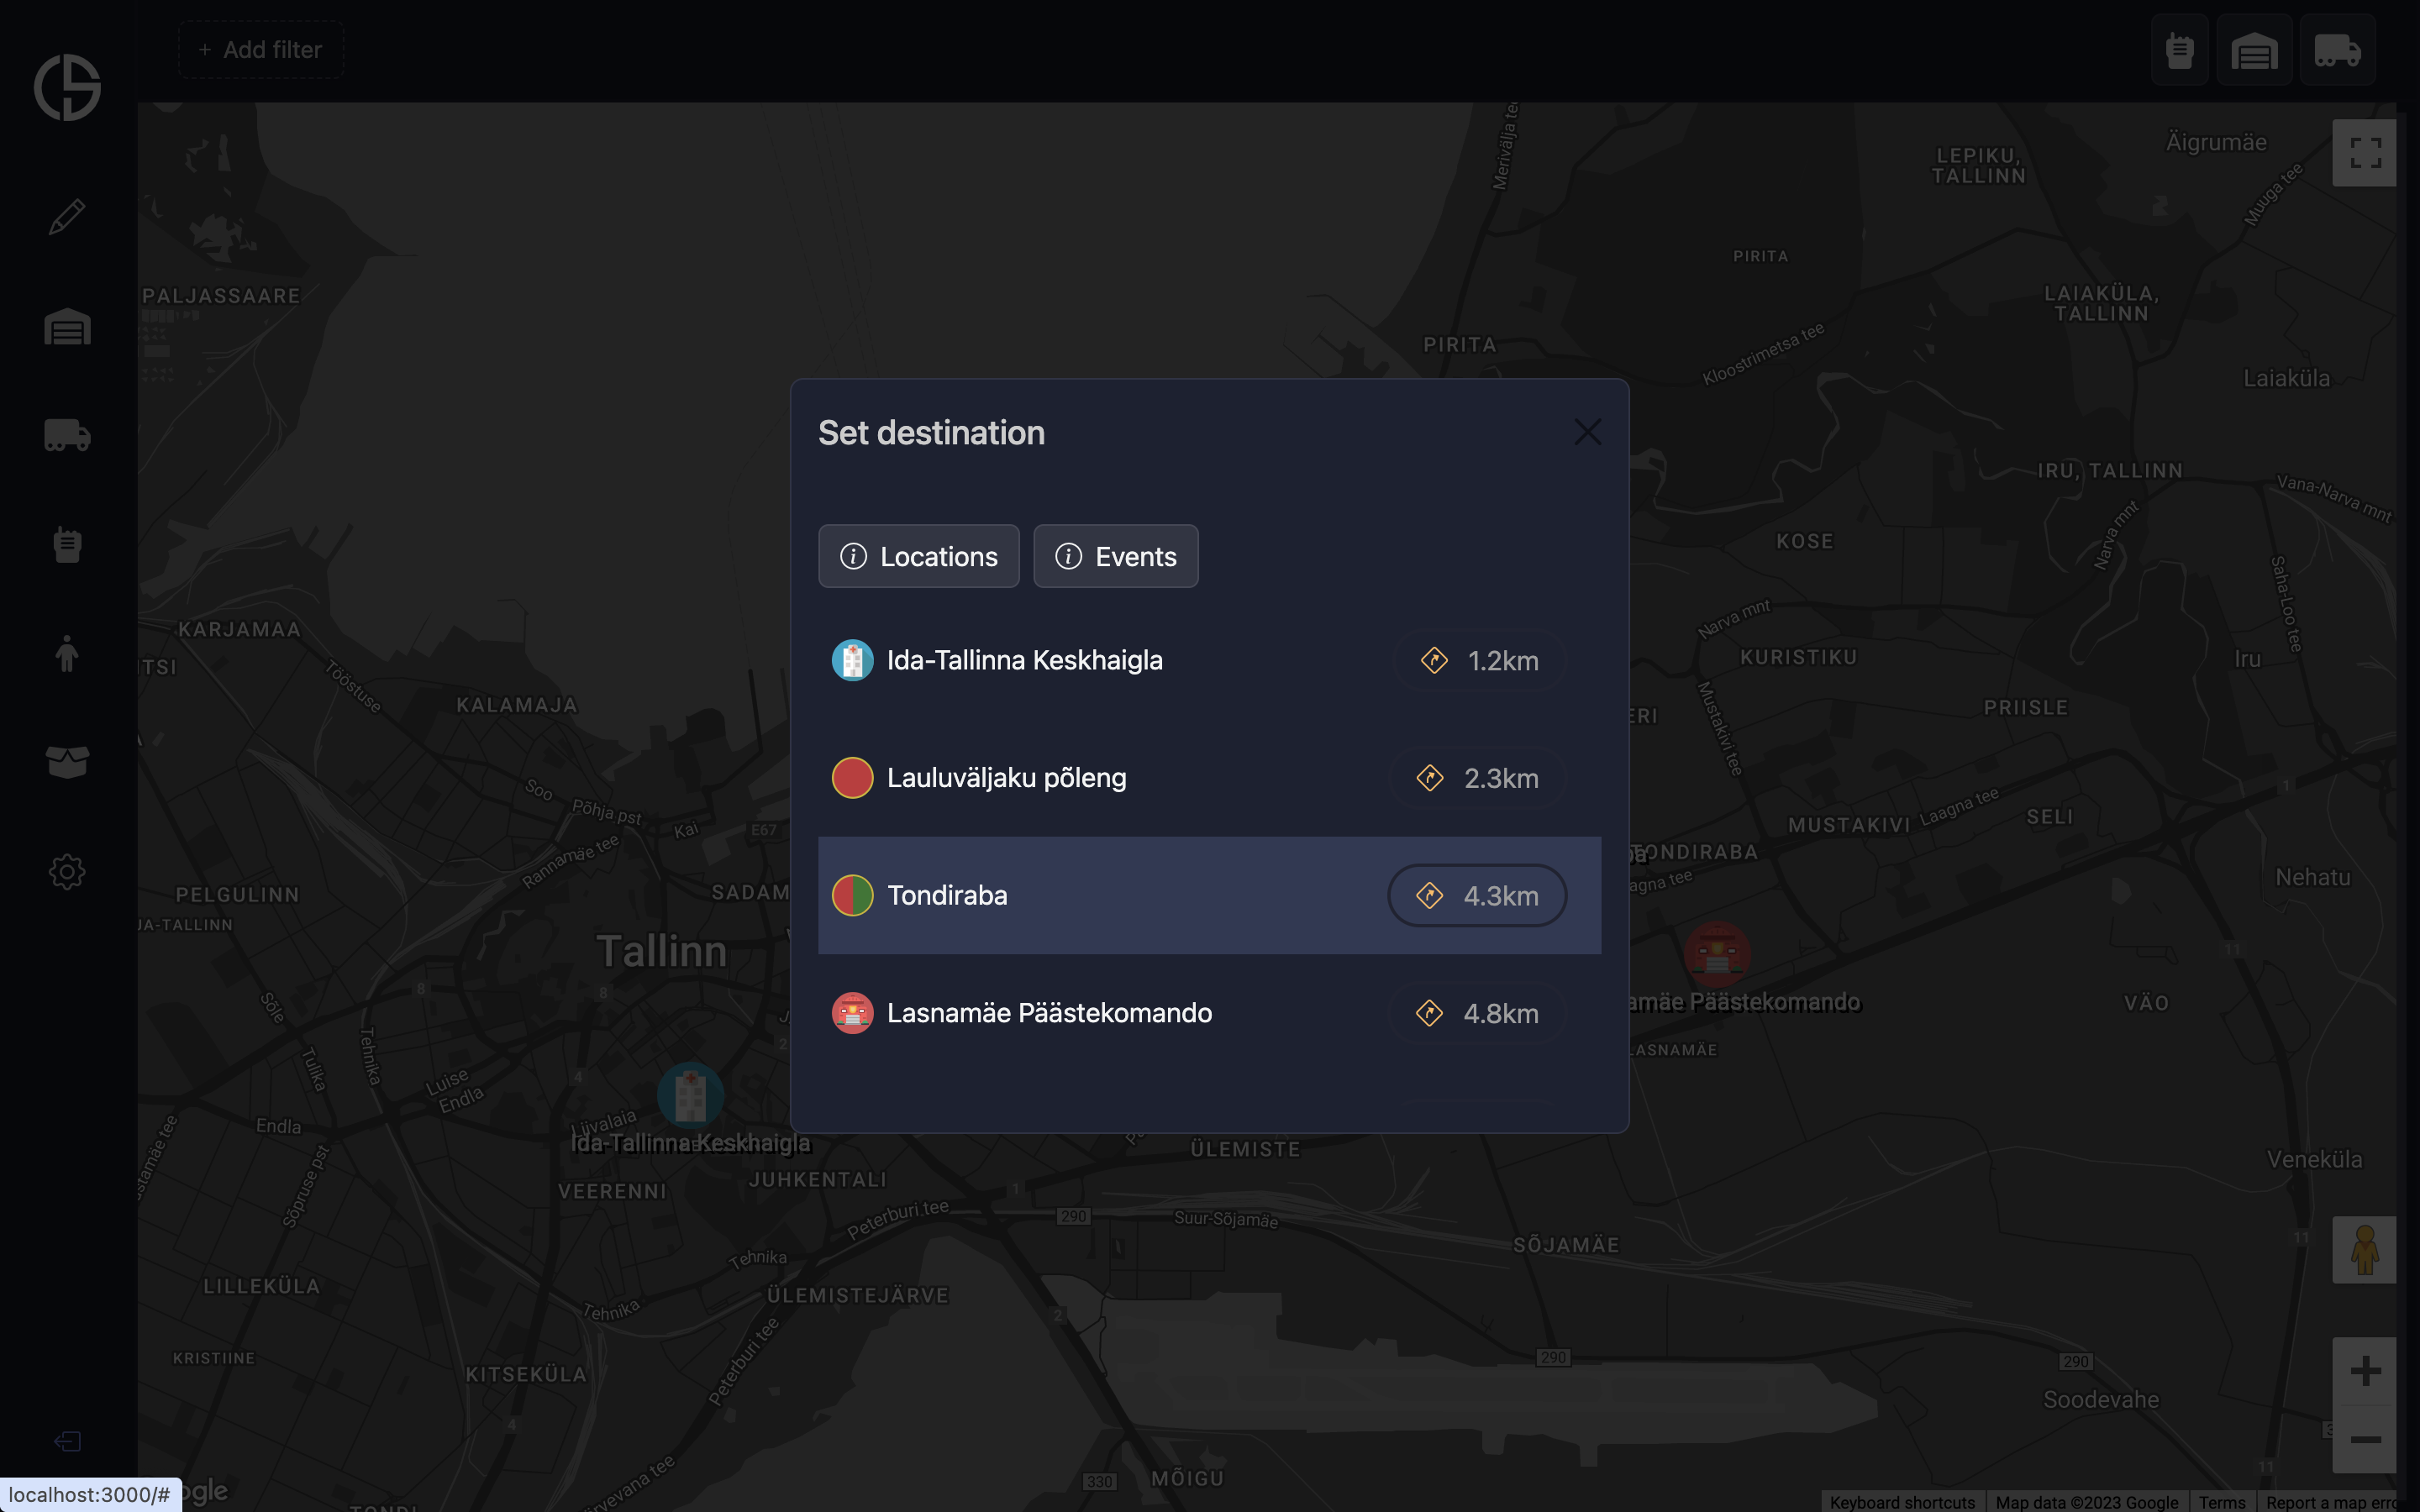
Task: Click the Lauluväljaku põleng red circle swatch
Action: click(852, 778)
